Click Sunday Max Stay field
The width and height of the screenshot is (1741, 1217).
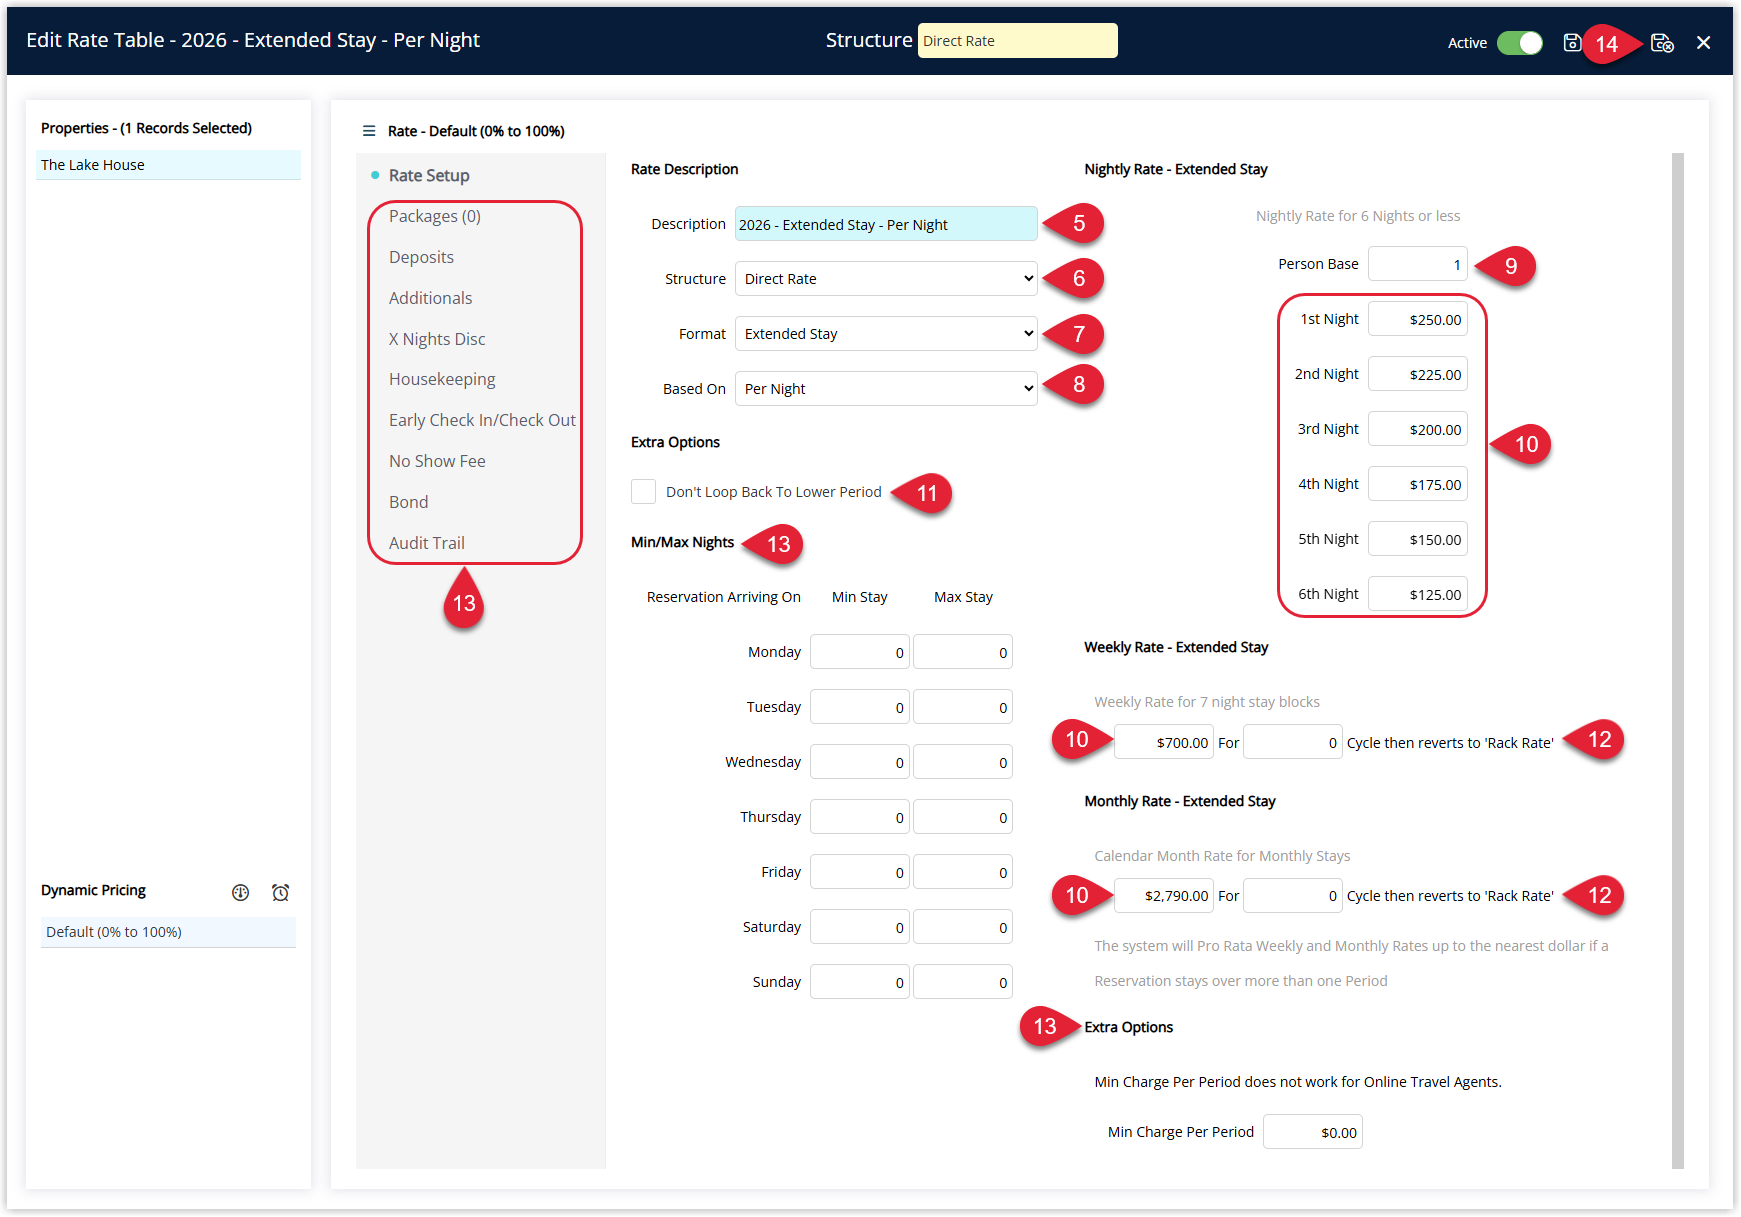click(x=963, y=982)
